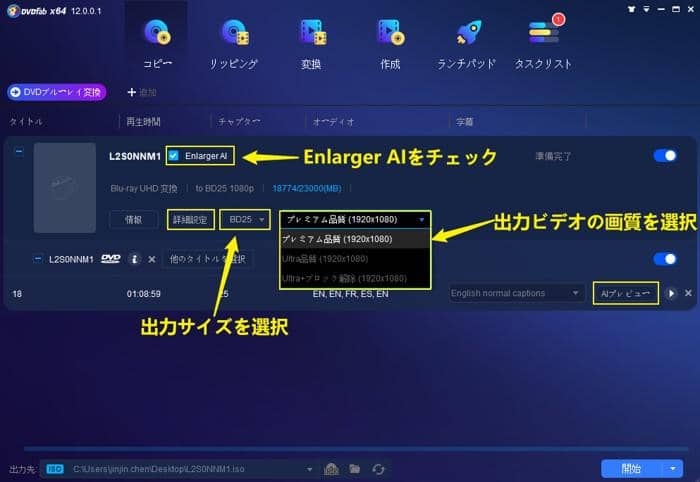
Task: Open the title bar dropdown menu icon
Action: coord(646,9)
